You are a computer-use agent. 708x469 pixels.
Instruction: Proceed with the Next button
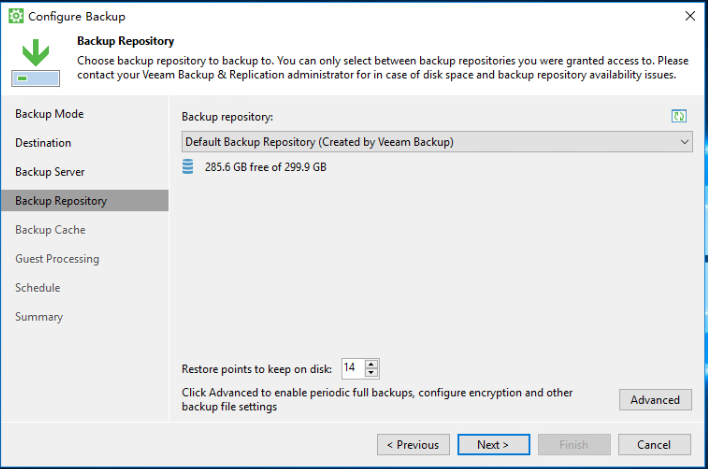493,445
